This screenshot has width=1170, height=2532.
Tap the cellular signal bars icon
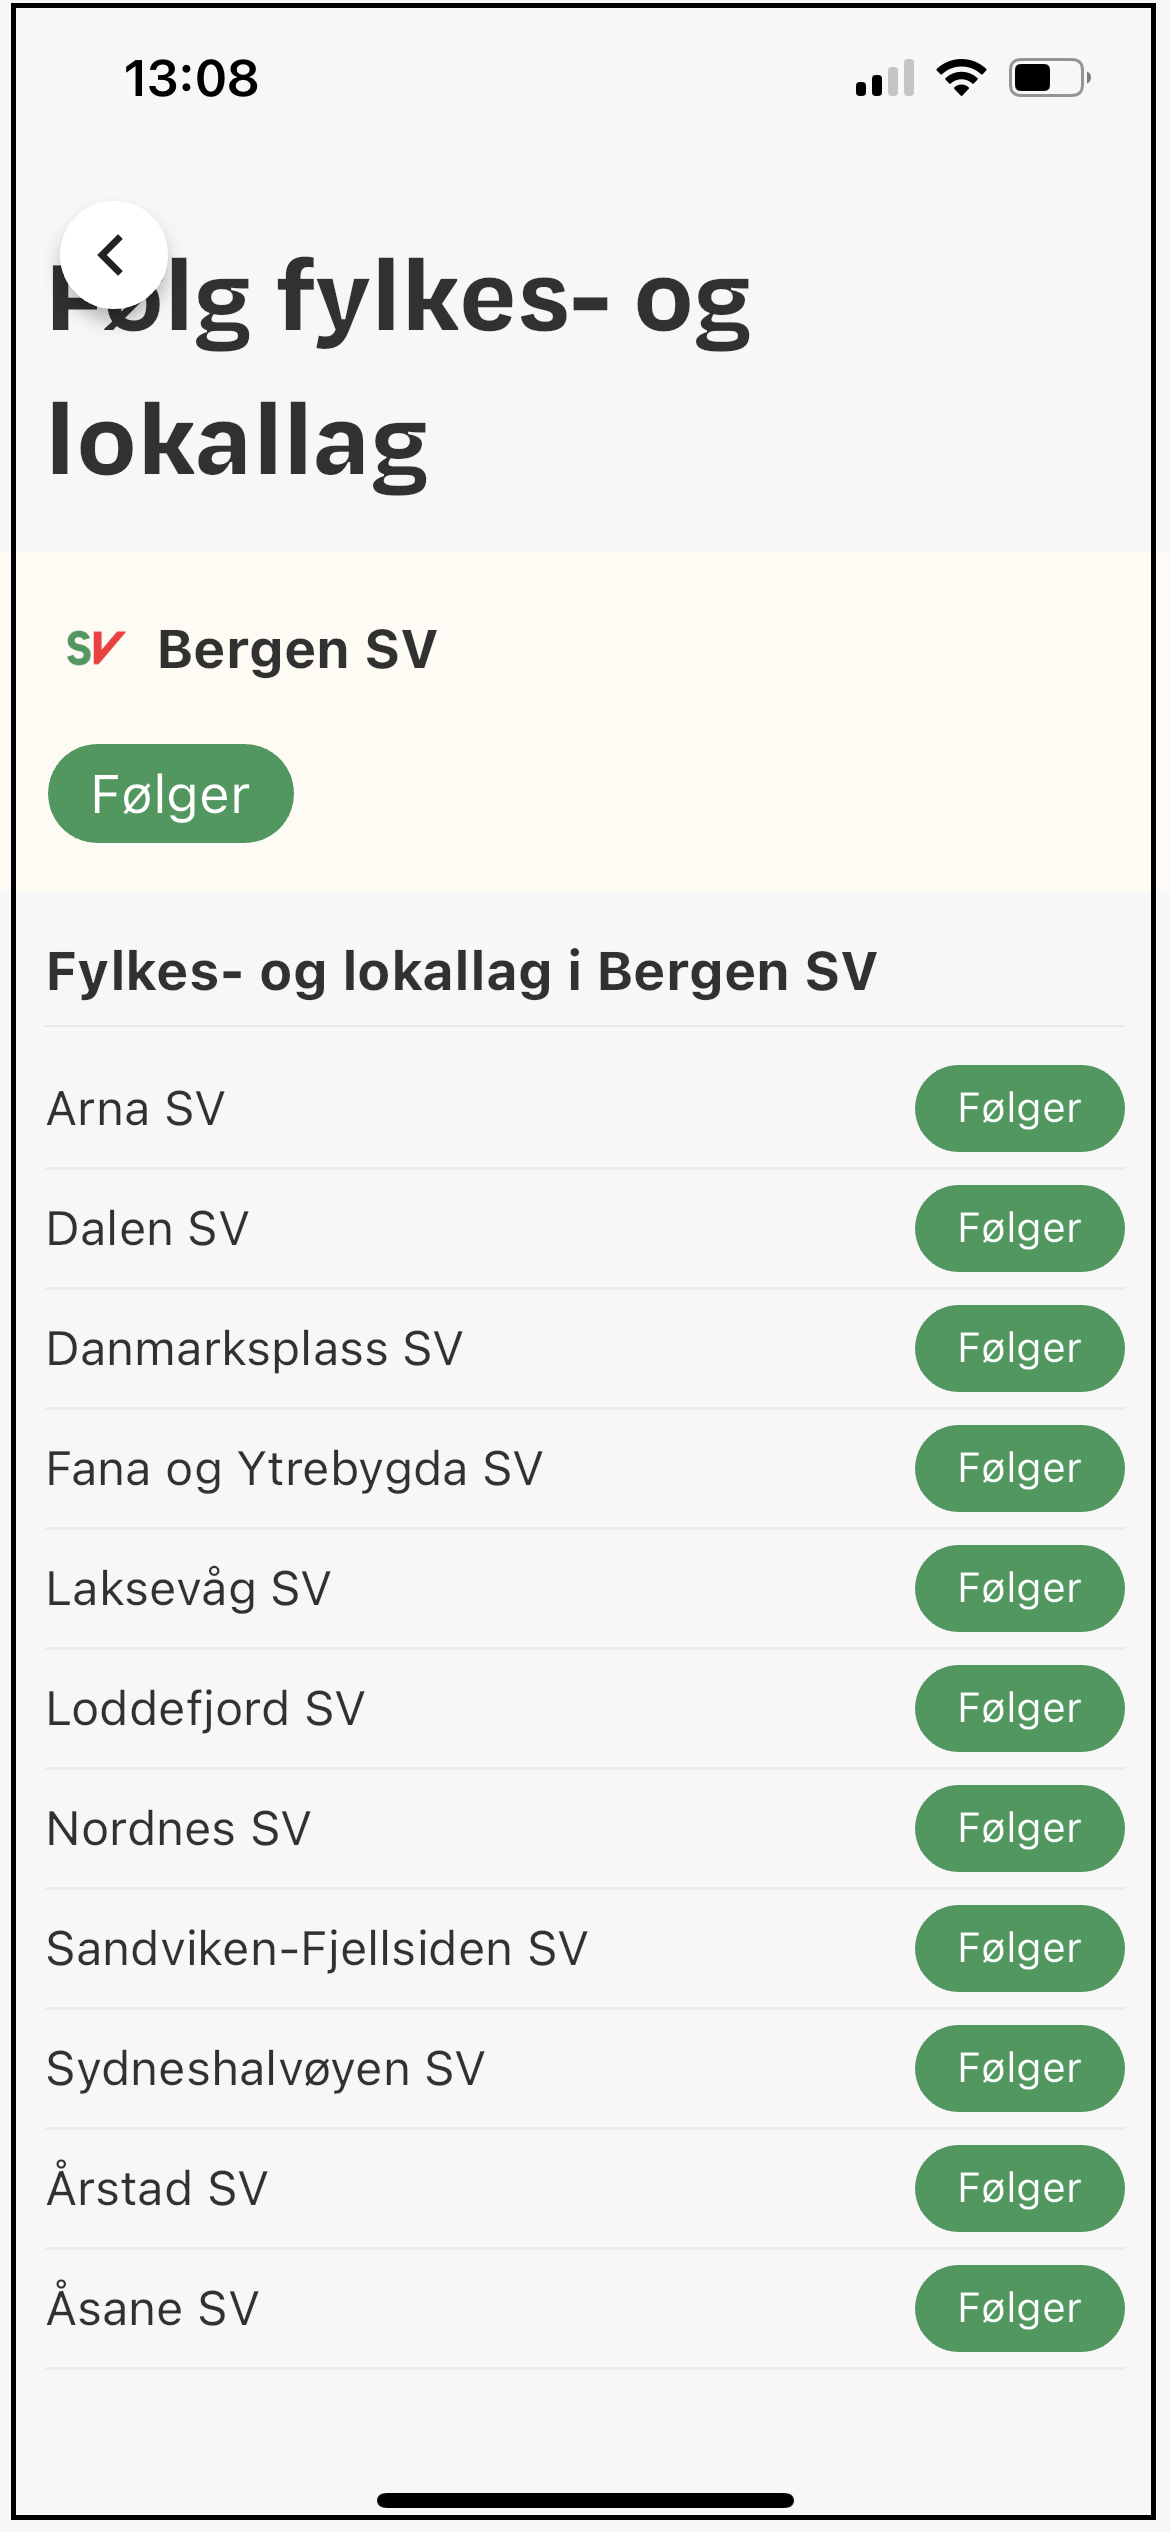point(884,78)
